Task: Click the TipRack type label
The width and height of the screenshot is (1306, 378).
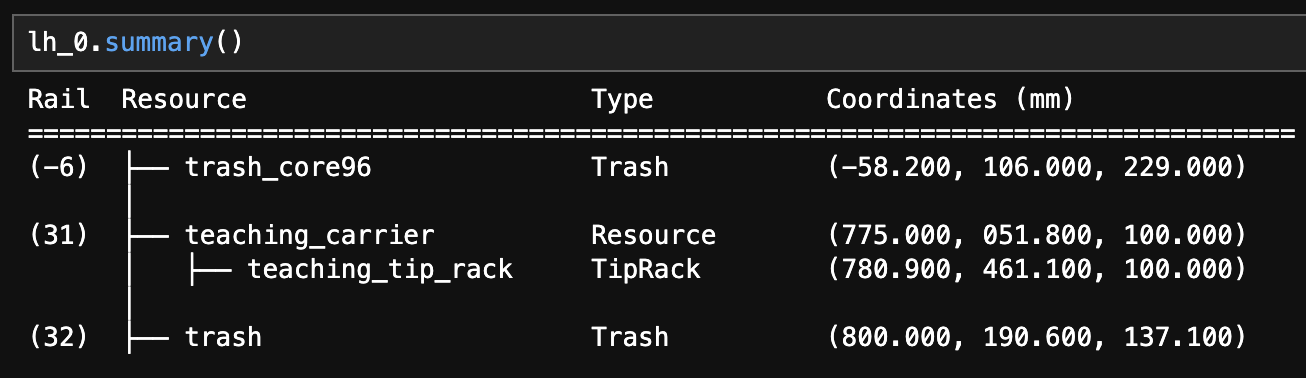Action: click(x=646, y=269)
